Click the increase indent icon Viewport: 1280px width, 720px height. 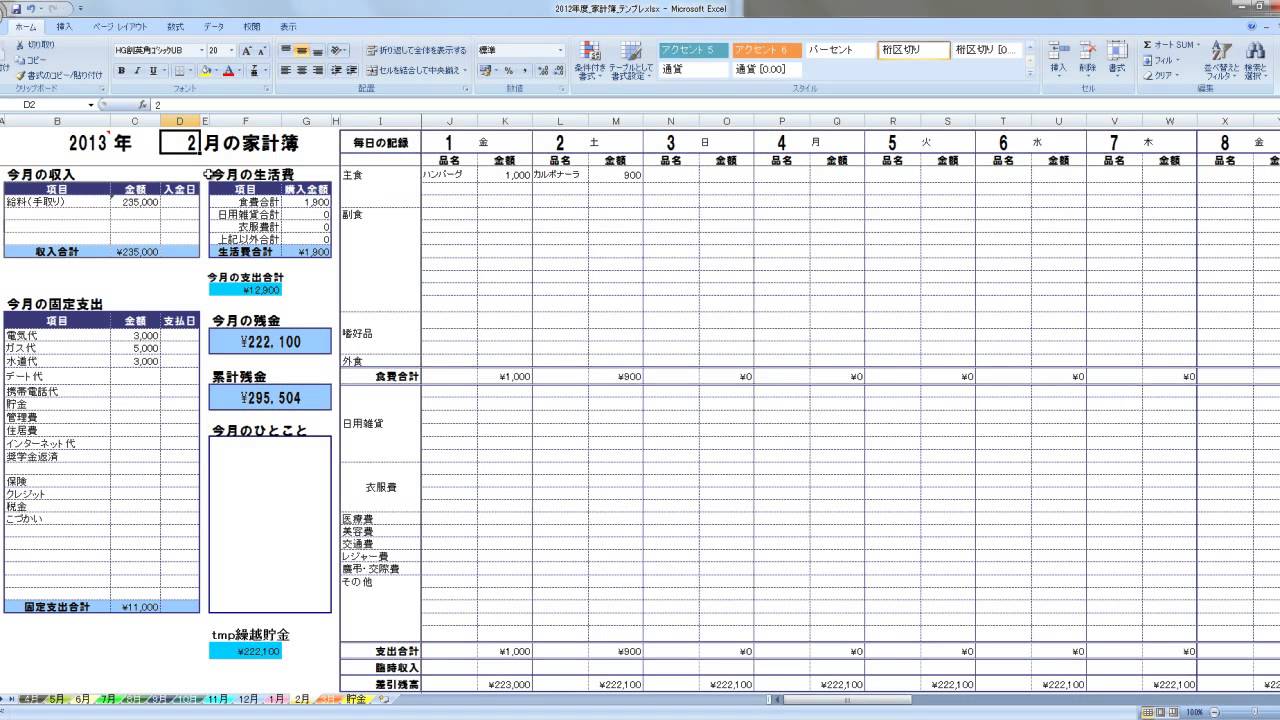(x=352, y=71)
